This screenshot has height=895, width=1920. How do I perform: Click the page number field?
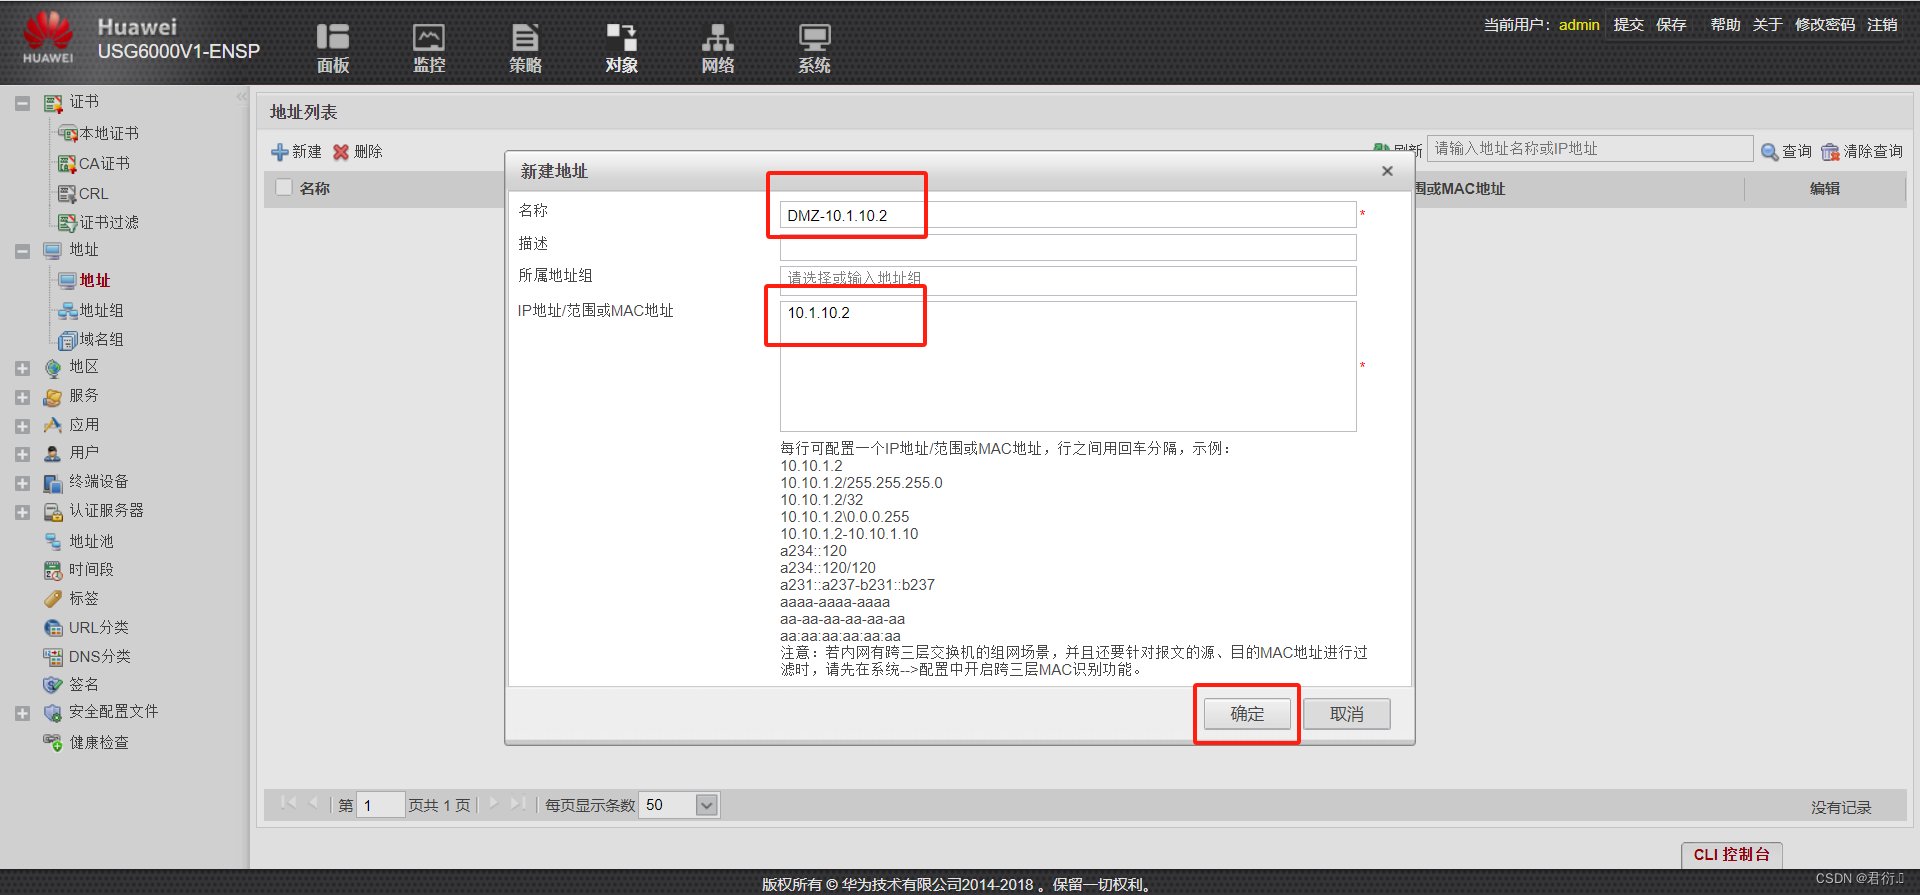pos(380,805)
